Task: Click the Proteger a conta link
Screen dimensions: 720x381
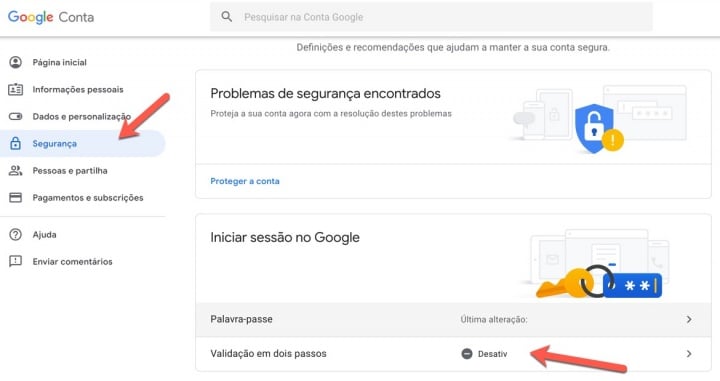Action: tap(245, 181)
